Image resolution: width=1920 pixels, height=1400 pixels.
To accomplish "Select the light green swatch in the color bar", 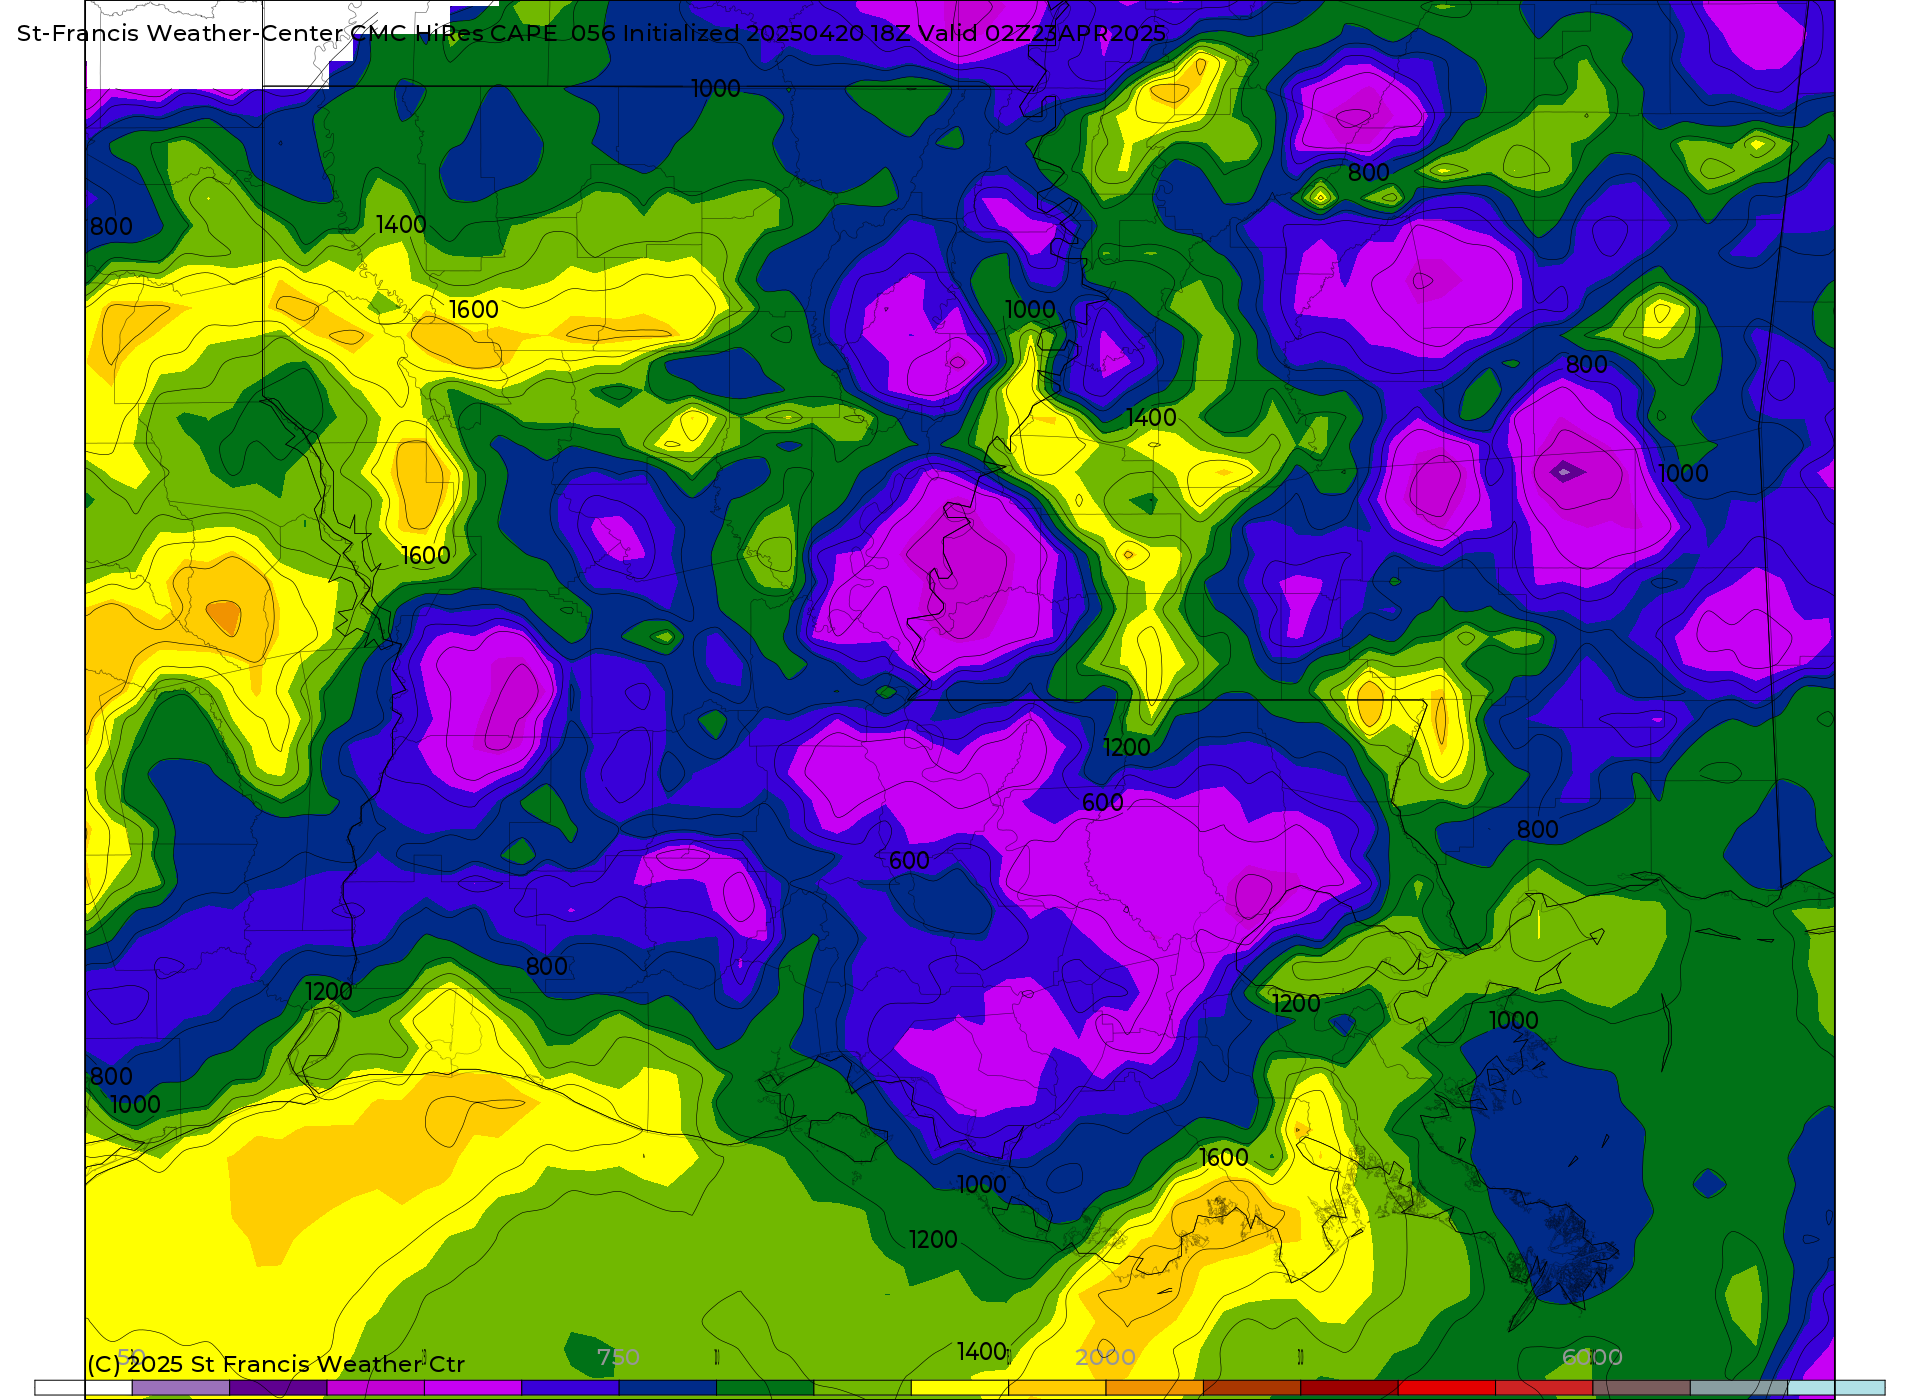I will tap(862, 1388).
